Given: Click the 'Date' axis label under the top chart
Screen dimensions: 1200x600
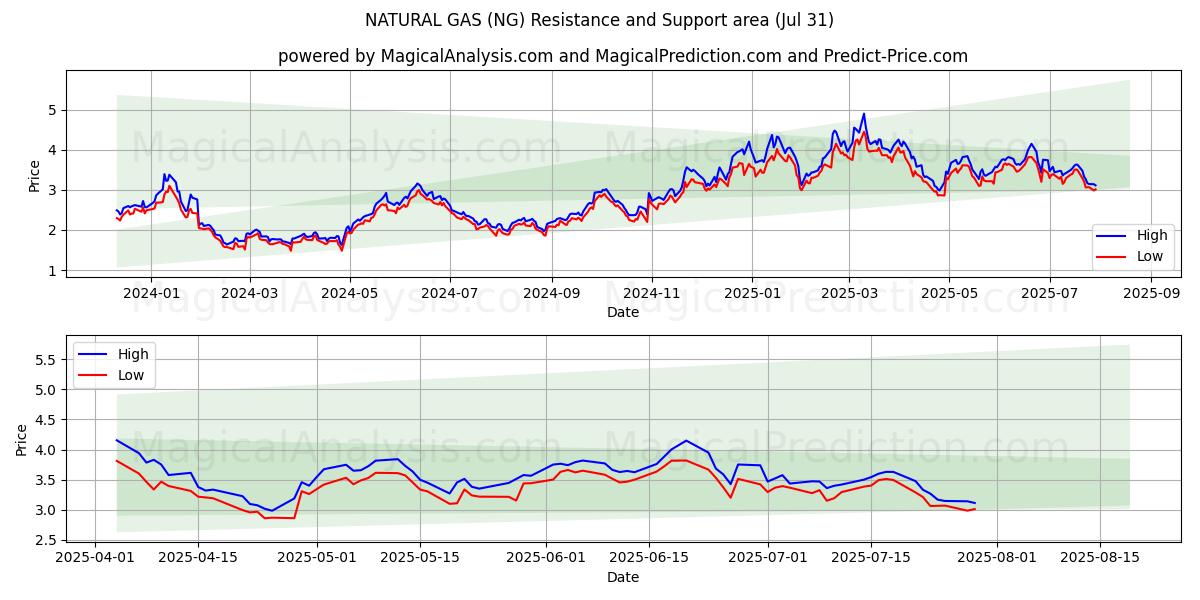Looking at the screenshot, I should [x=623, y=312].
